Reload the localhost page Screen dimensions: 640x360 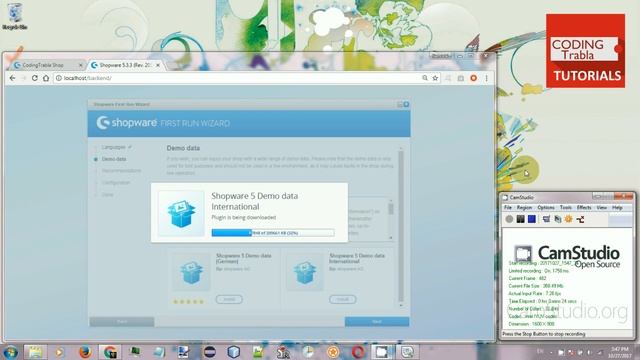point(35,78)
